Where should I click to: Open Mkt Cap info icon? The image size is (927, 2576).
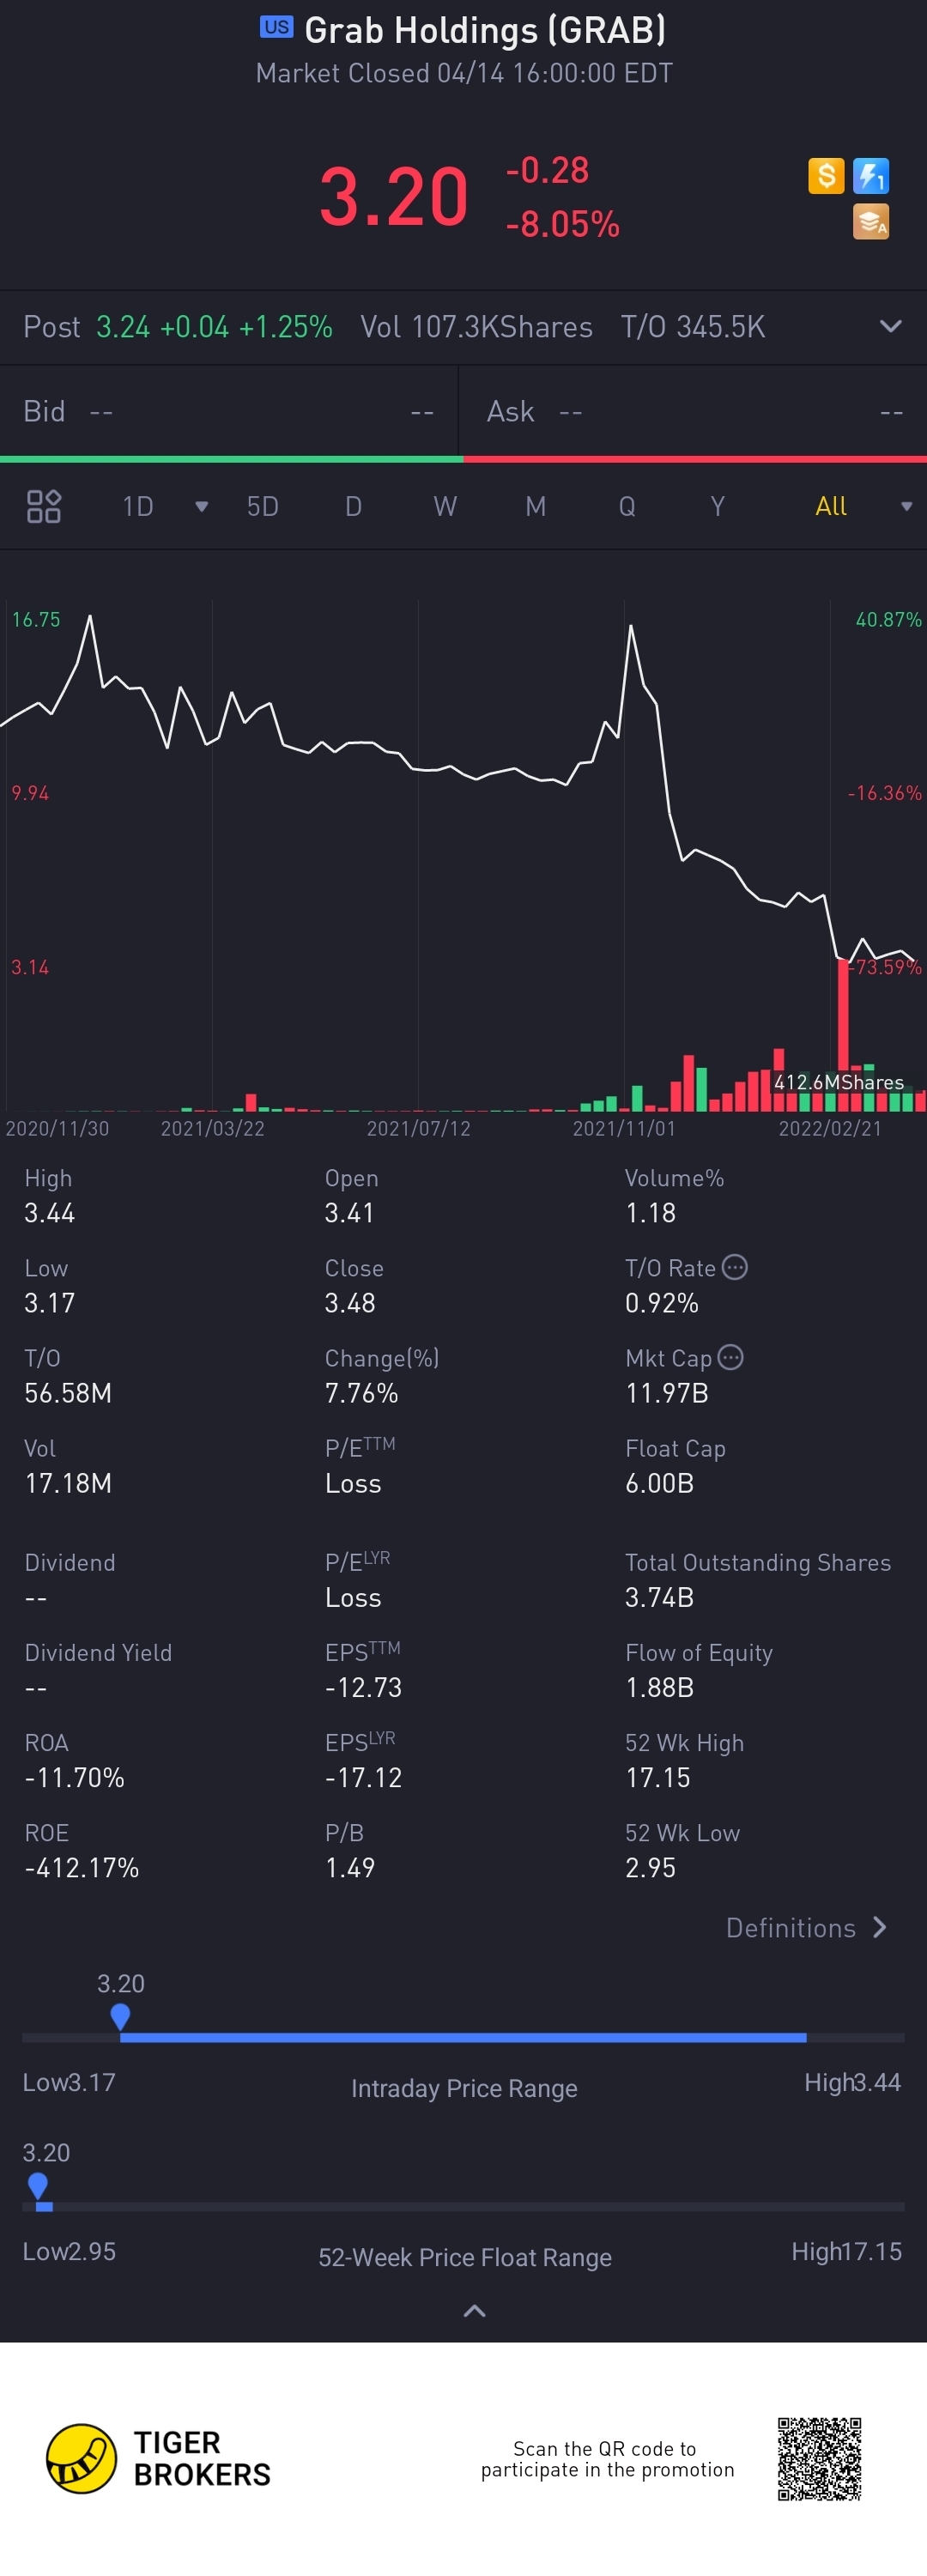(731, 1357)
